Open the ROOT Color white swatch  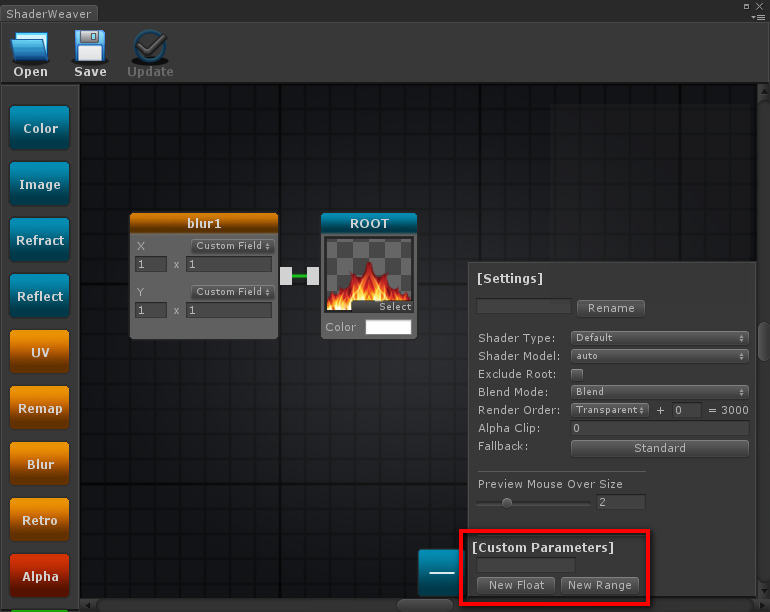(x=388, y=327)
